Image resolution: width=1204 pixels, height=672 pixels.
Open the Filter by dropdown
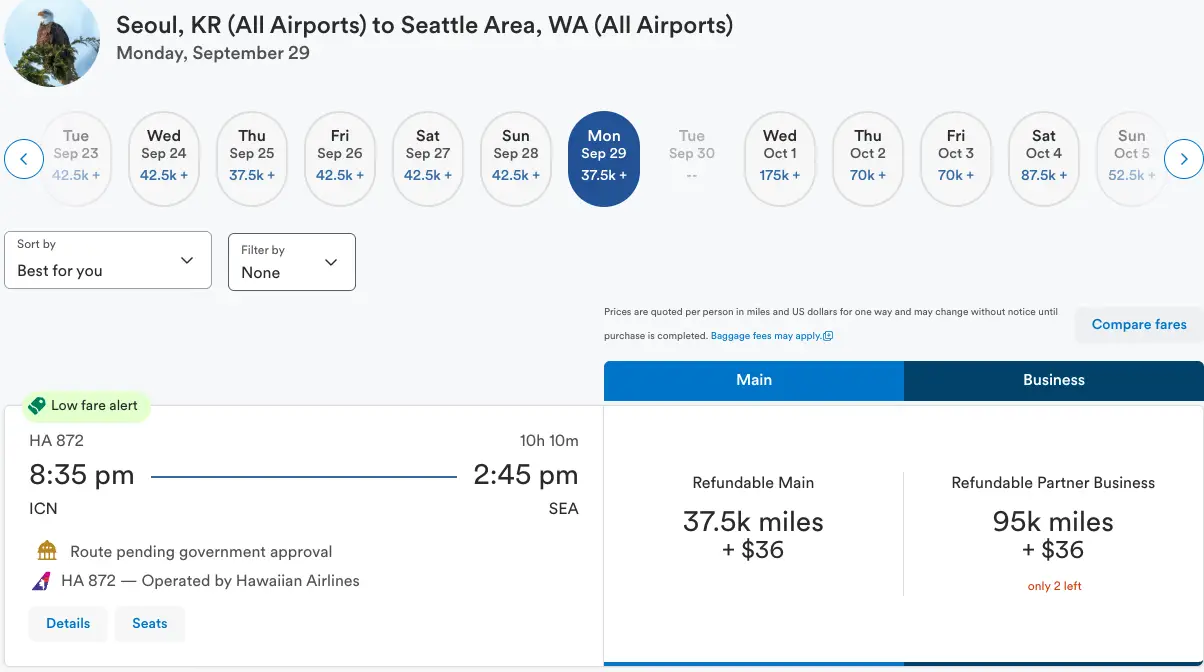coord(292,262)
